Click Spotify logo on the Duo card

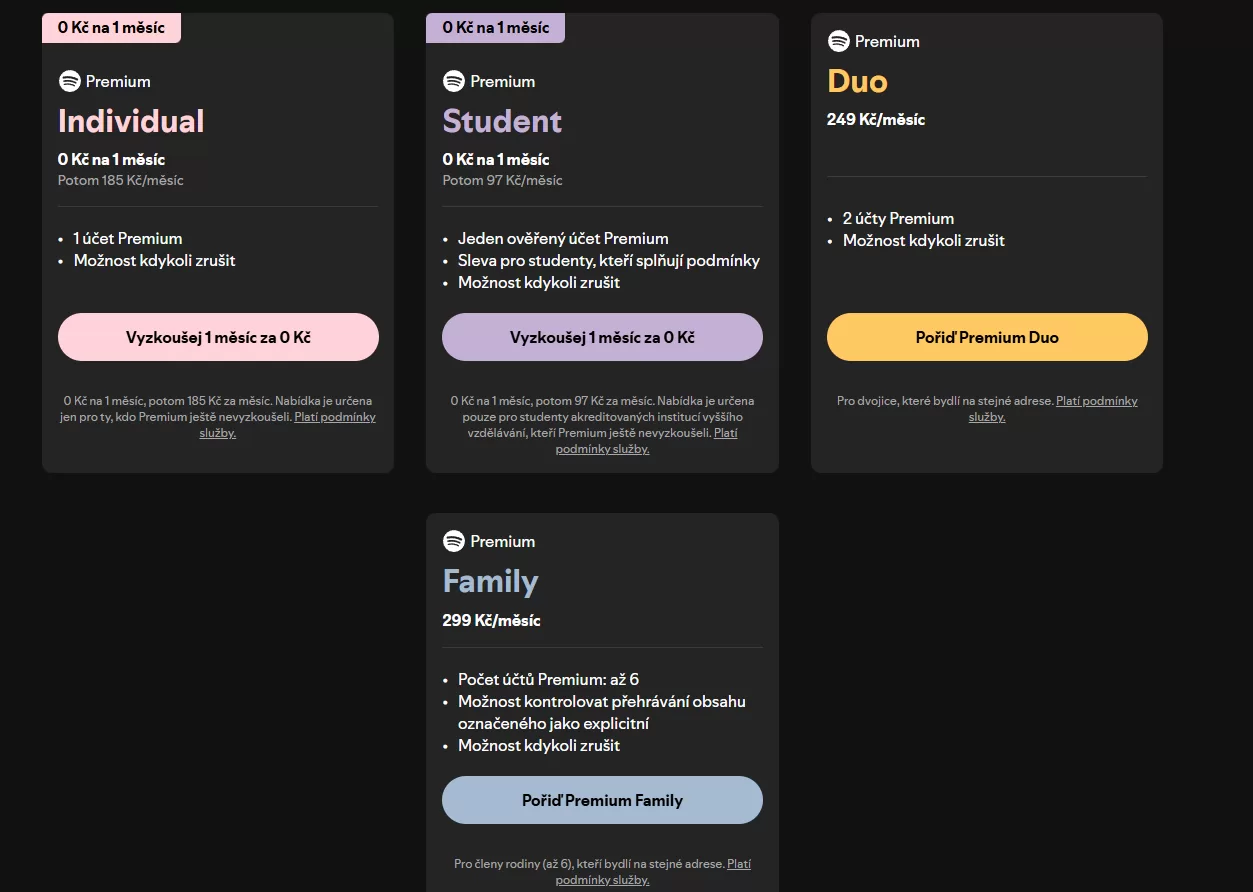838,41
